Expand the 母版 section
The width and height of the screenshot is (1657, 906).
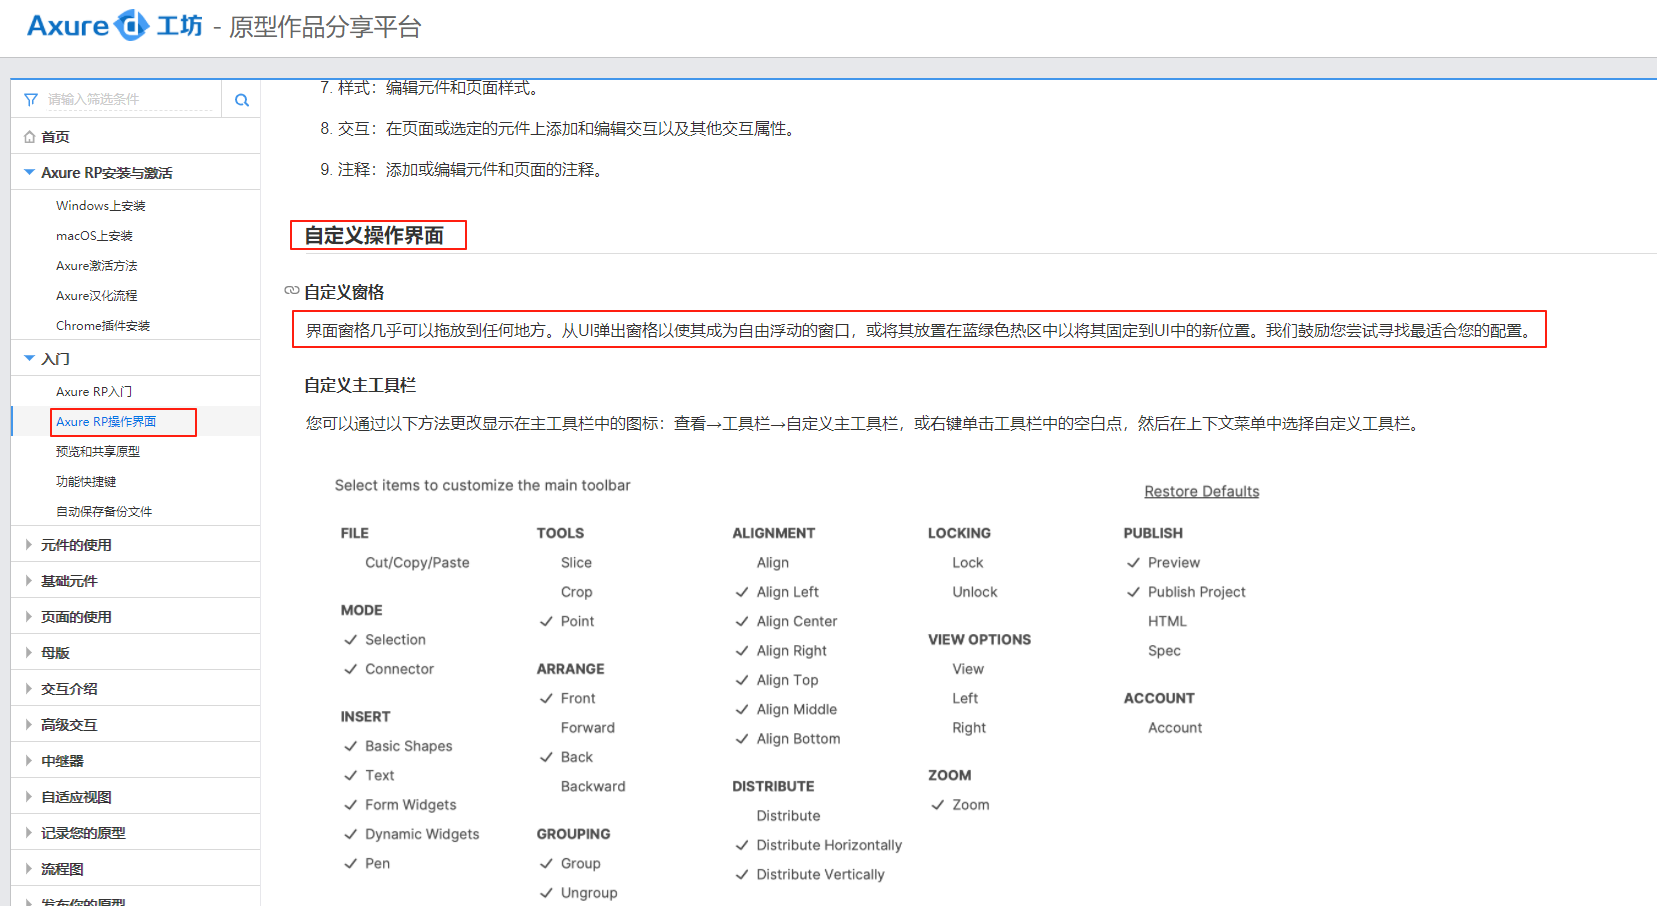pyautogui.click(x=29, y=653)
